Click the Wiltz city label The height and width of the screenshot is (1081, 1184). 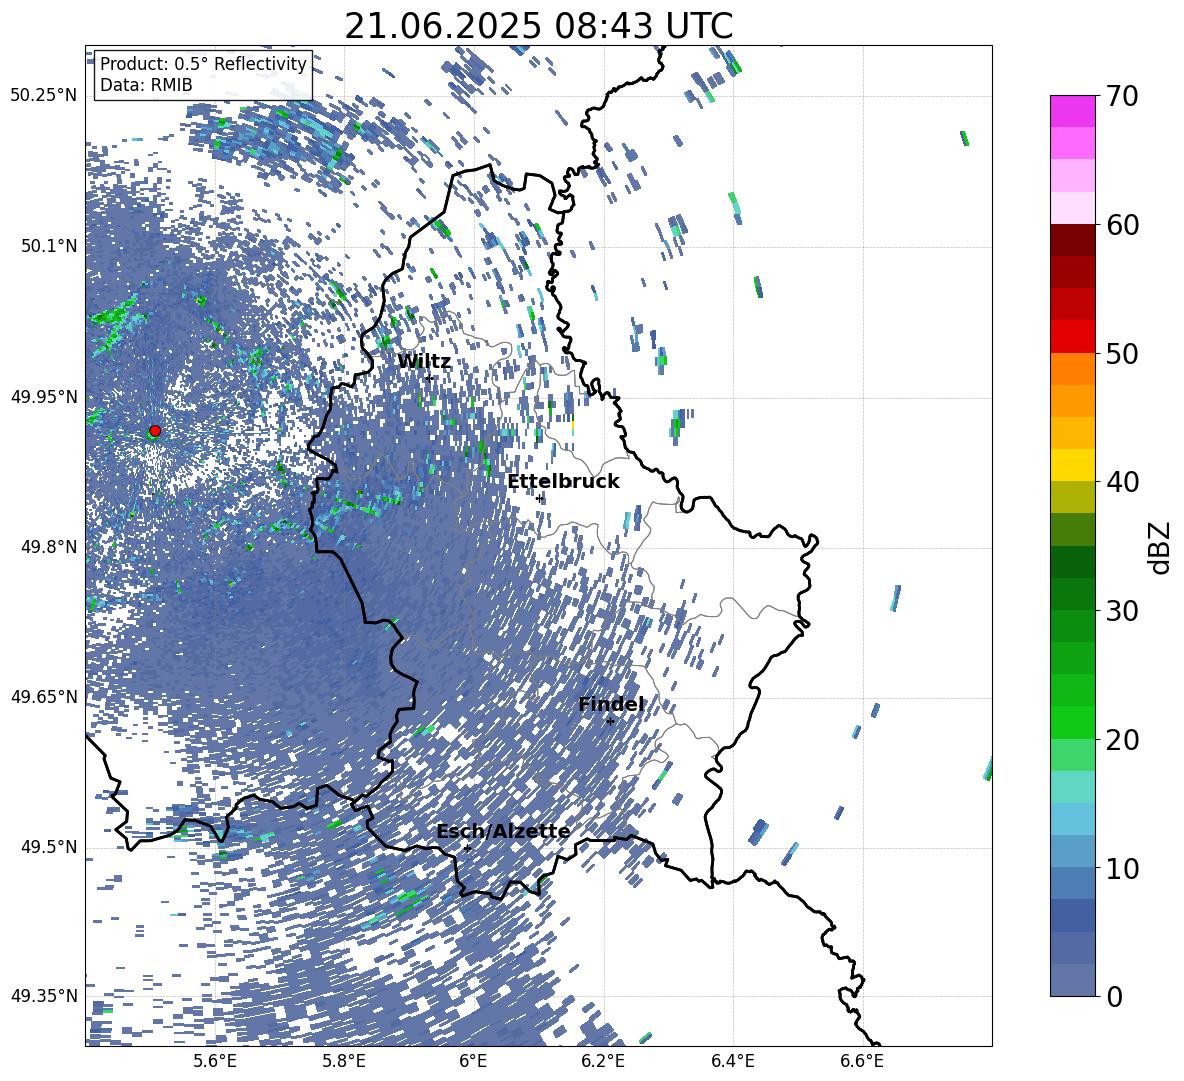(x=424, y=362)
